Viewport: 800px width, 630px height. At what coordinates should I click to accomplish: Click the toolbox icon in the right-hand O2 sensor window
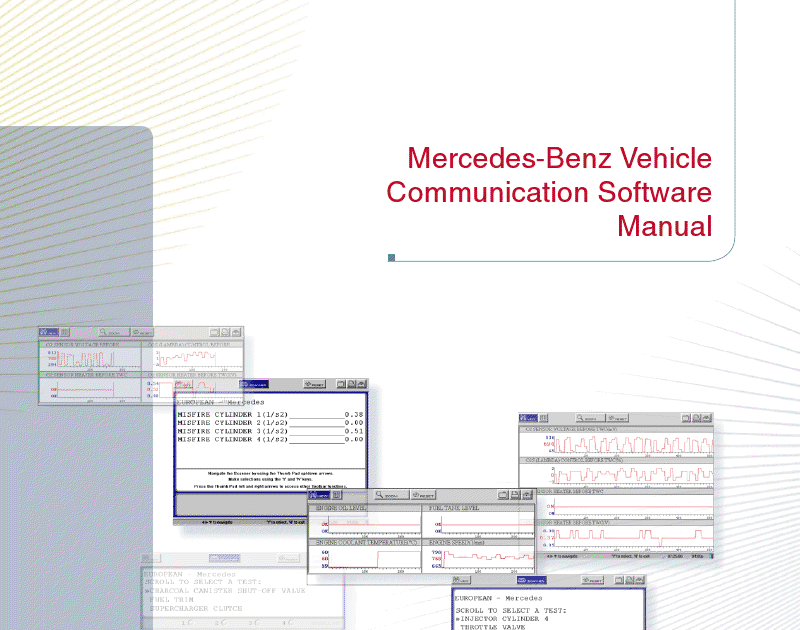click(707, 418)
